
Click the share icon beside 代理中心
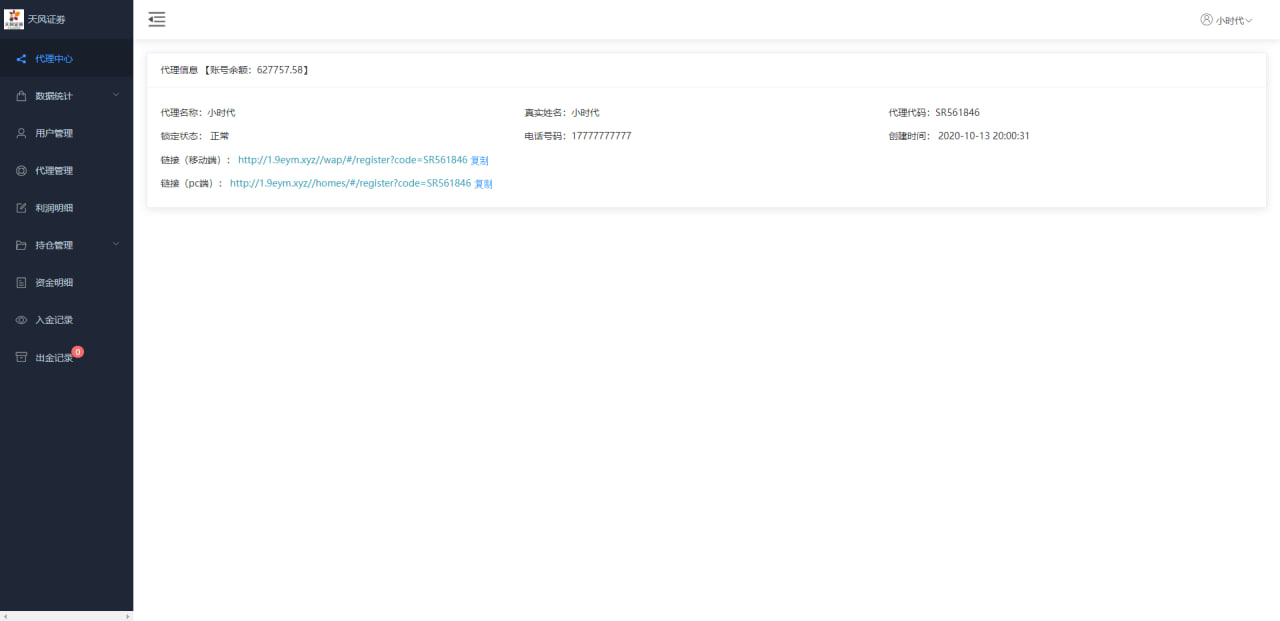click(x=21, y=59)
